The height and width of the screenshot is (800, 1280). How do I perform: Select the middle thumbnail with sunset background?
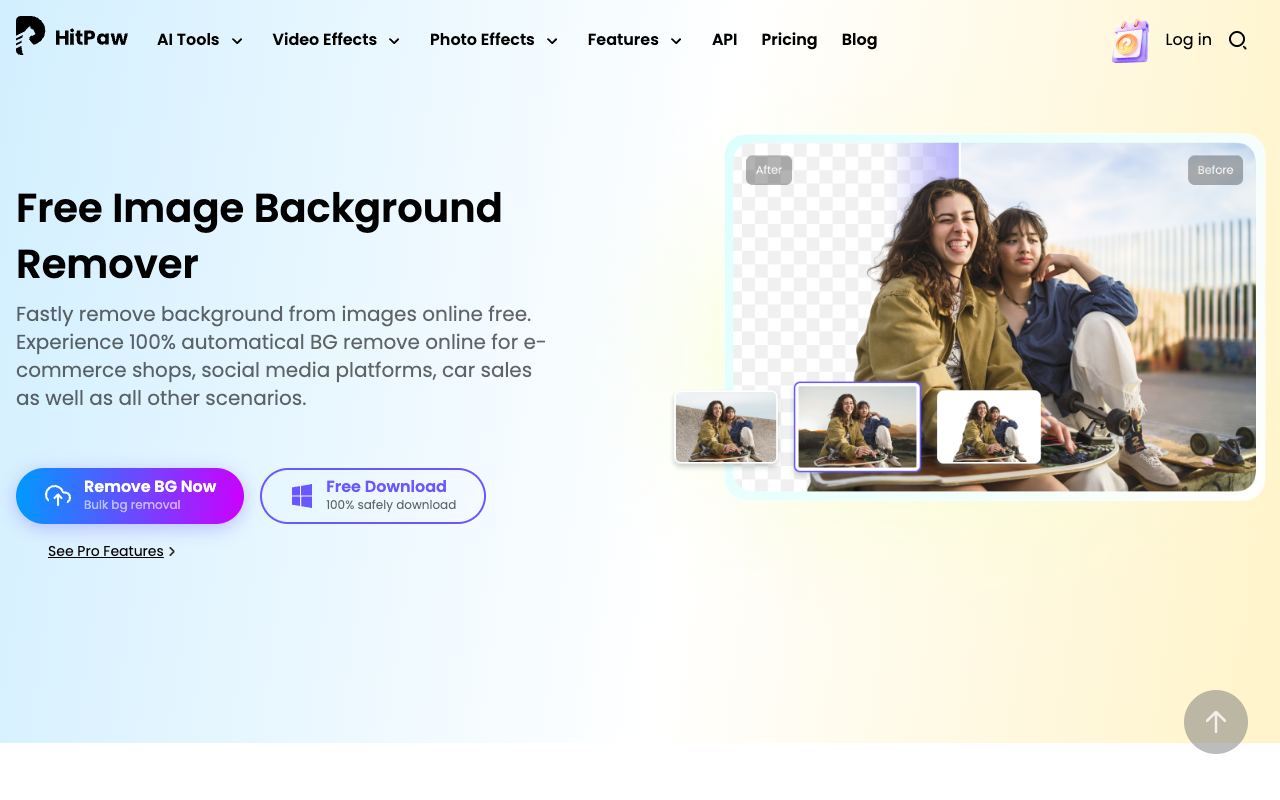point(857,427)
